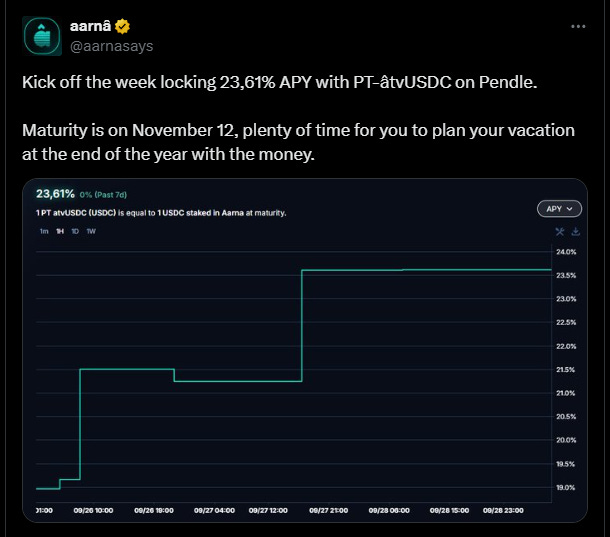The image size is (610, 537).
Task: Click the 09/28 15:00 x-axis label
Action: pos(449,510)
